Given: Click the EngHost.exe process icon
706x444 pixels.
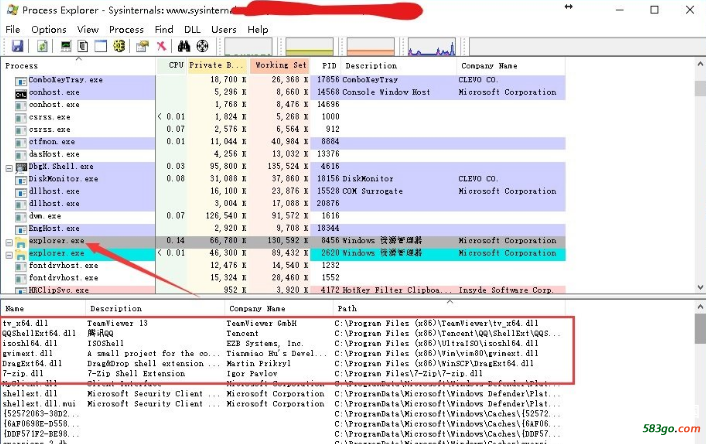Looking at the screenshot, I should tap(21, 230).
